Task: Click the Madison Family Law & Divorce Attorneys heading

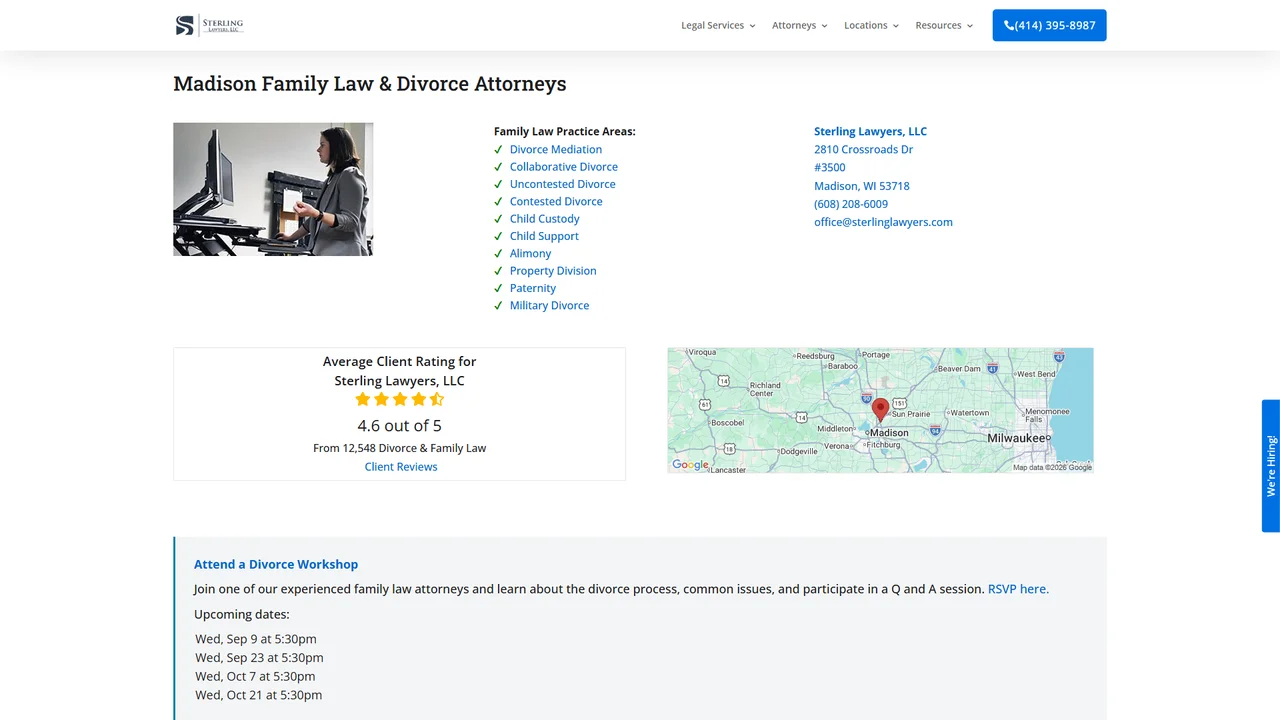Action: point(370,84)
